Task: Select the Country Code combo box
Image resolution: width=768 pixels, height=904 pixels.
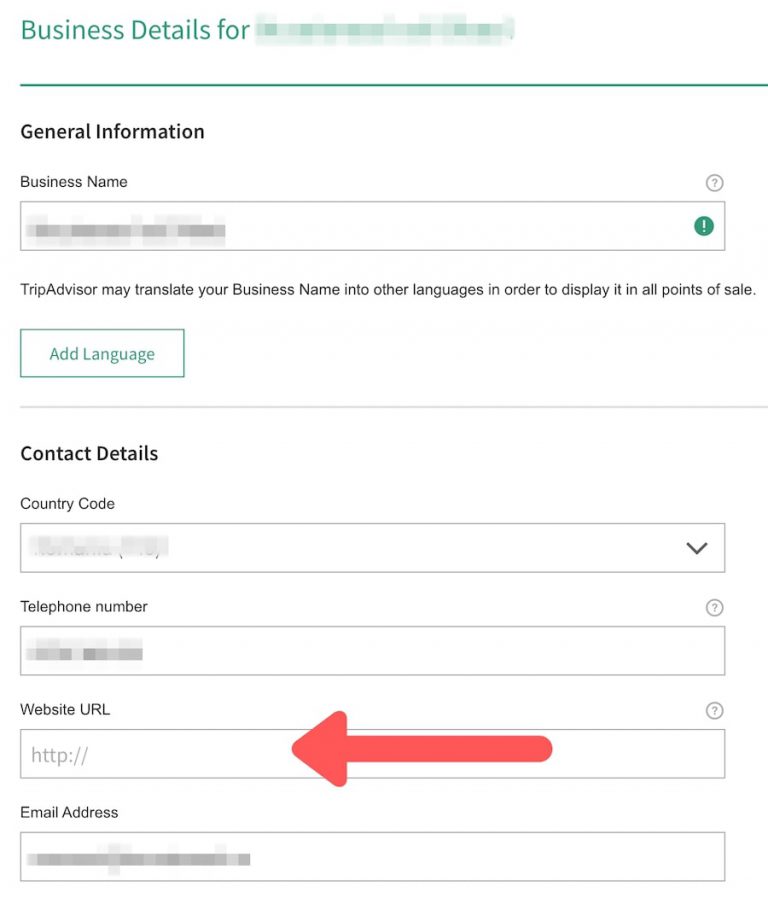Action: [x=372, y=548]
